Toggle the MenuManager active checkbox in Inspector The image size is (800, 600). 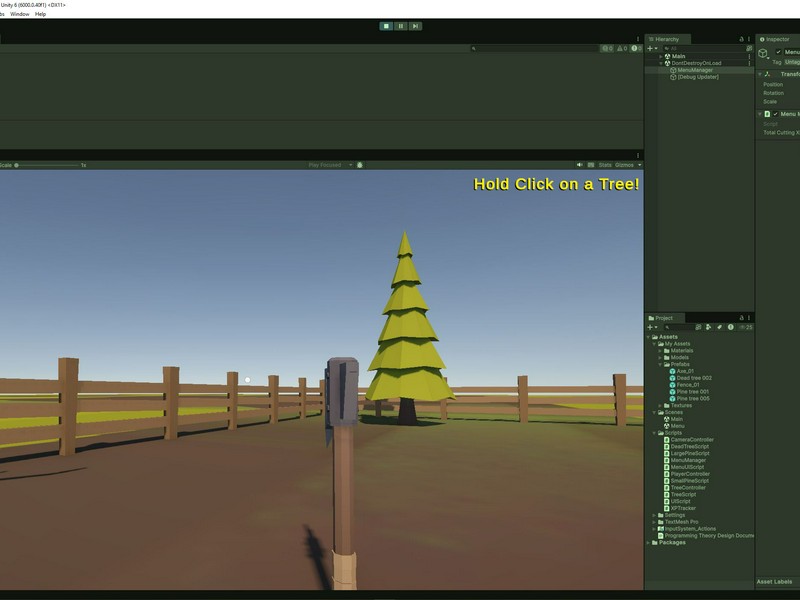(779, 52)
